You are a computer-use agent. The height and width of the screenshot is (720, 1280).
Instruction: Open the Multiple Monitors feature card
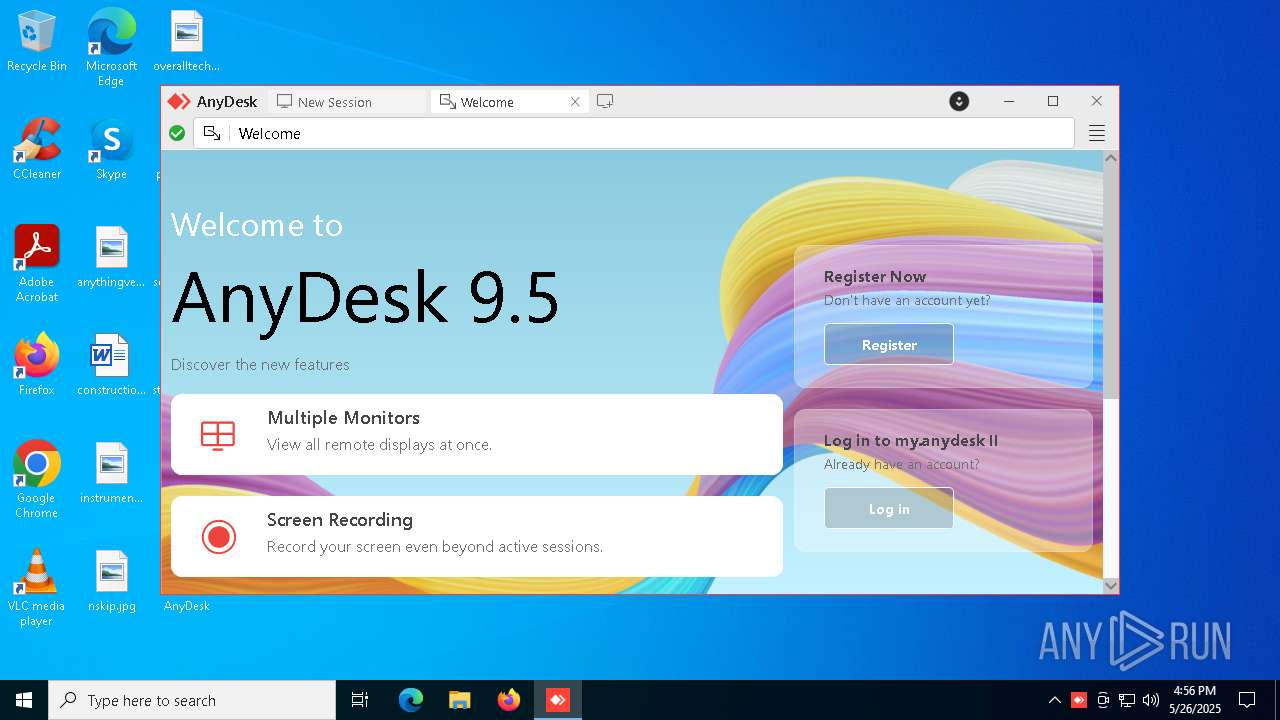point(477,434)
